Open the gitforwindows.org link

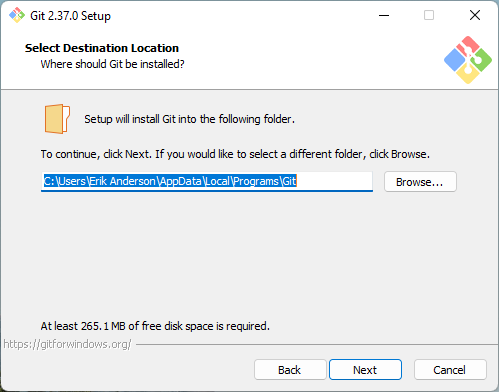(67, 344)
